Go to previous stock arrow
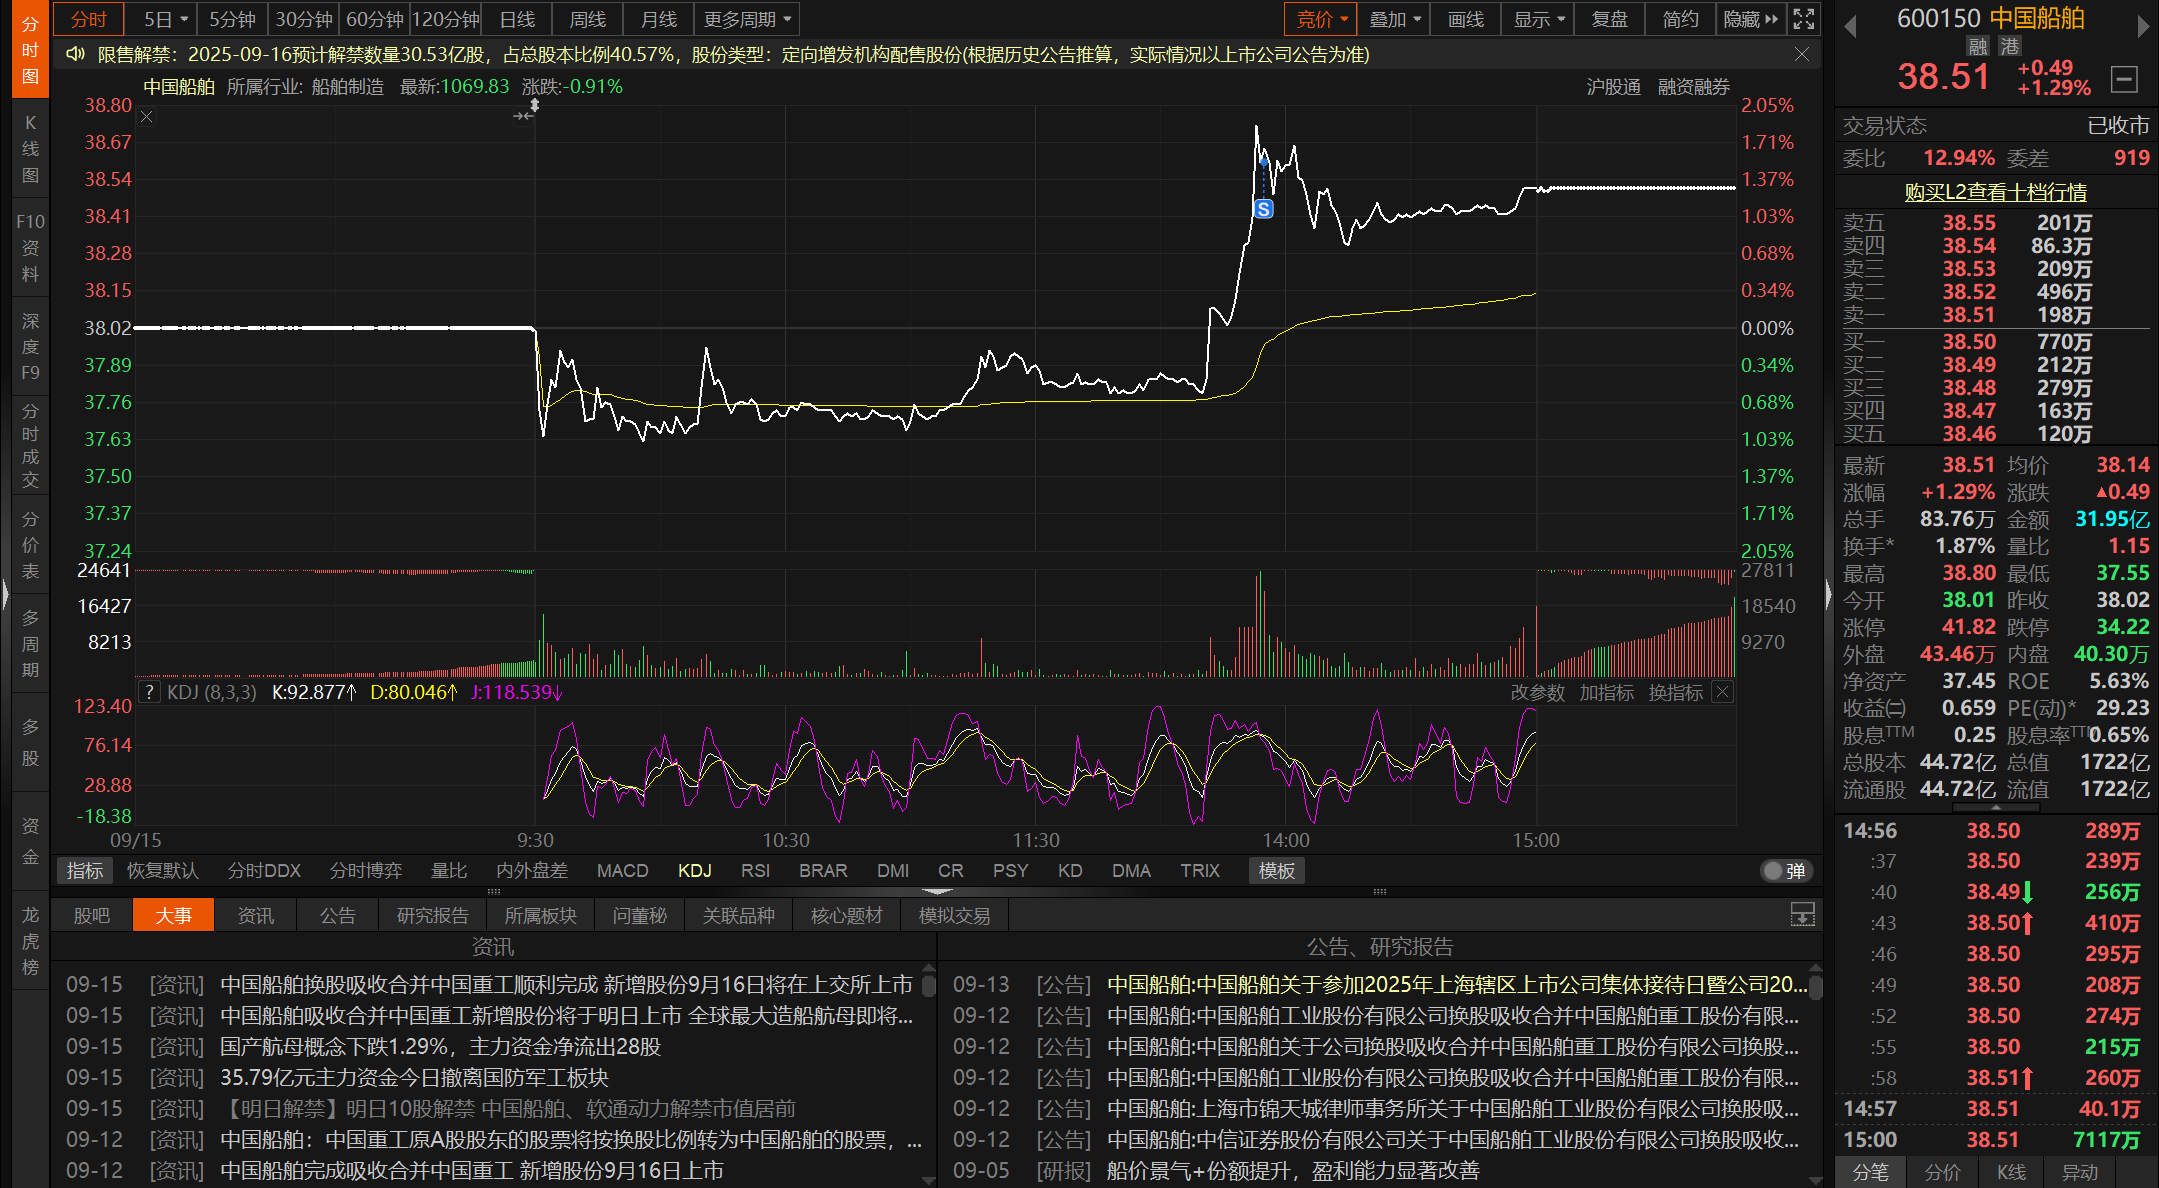Image resolution: width=2159 pixels, height=1188 pixels. (1850, 27)
